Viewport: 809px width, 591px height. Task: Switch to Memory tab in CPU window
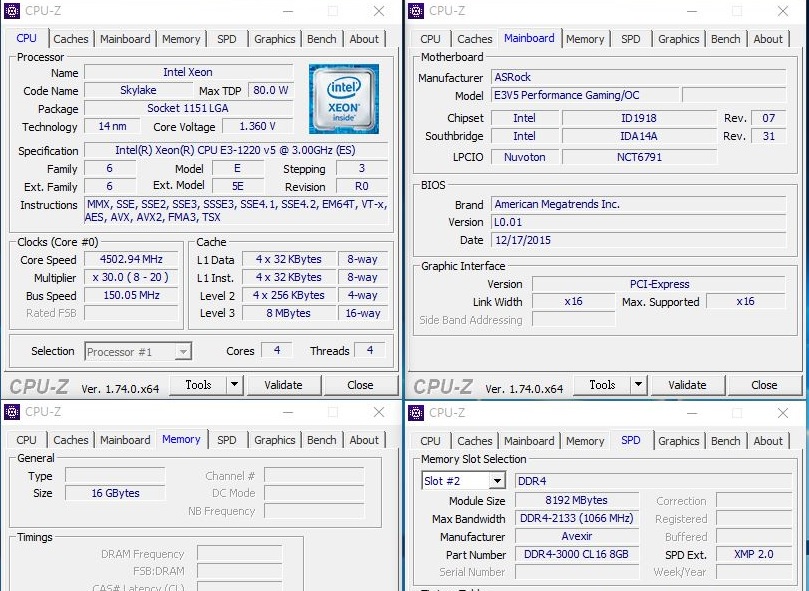[181, 39]
